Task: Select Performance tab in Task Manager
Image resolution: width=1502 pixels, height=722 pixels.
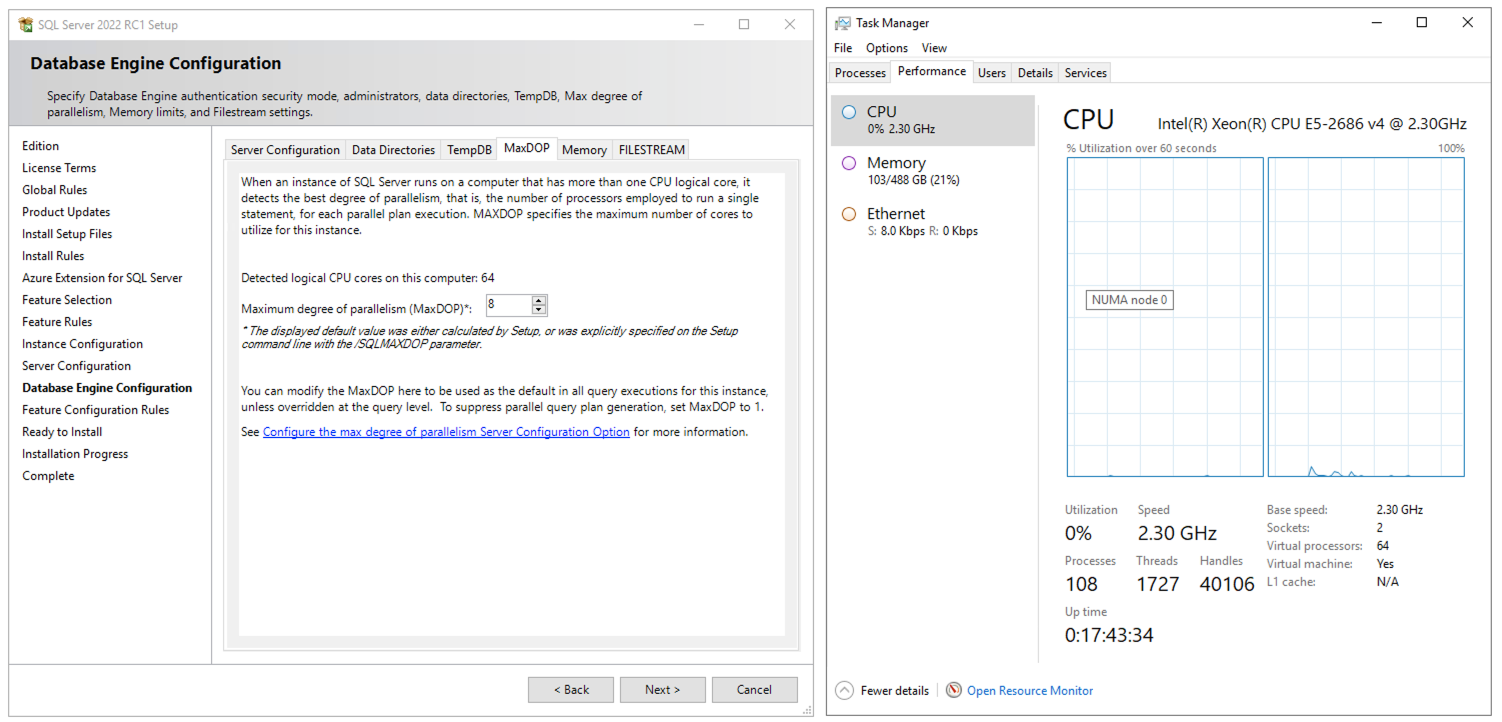Action: click(932, 72)
